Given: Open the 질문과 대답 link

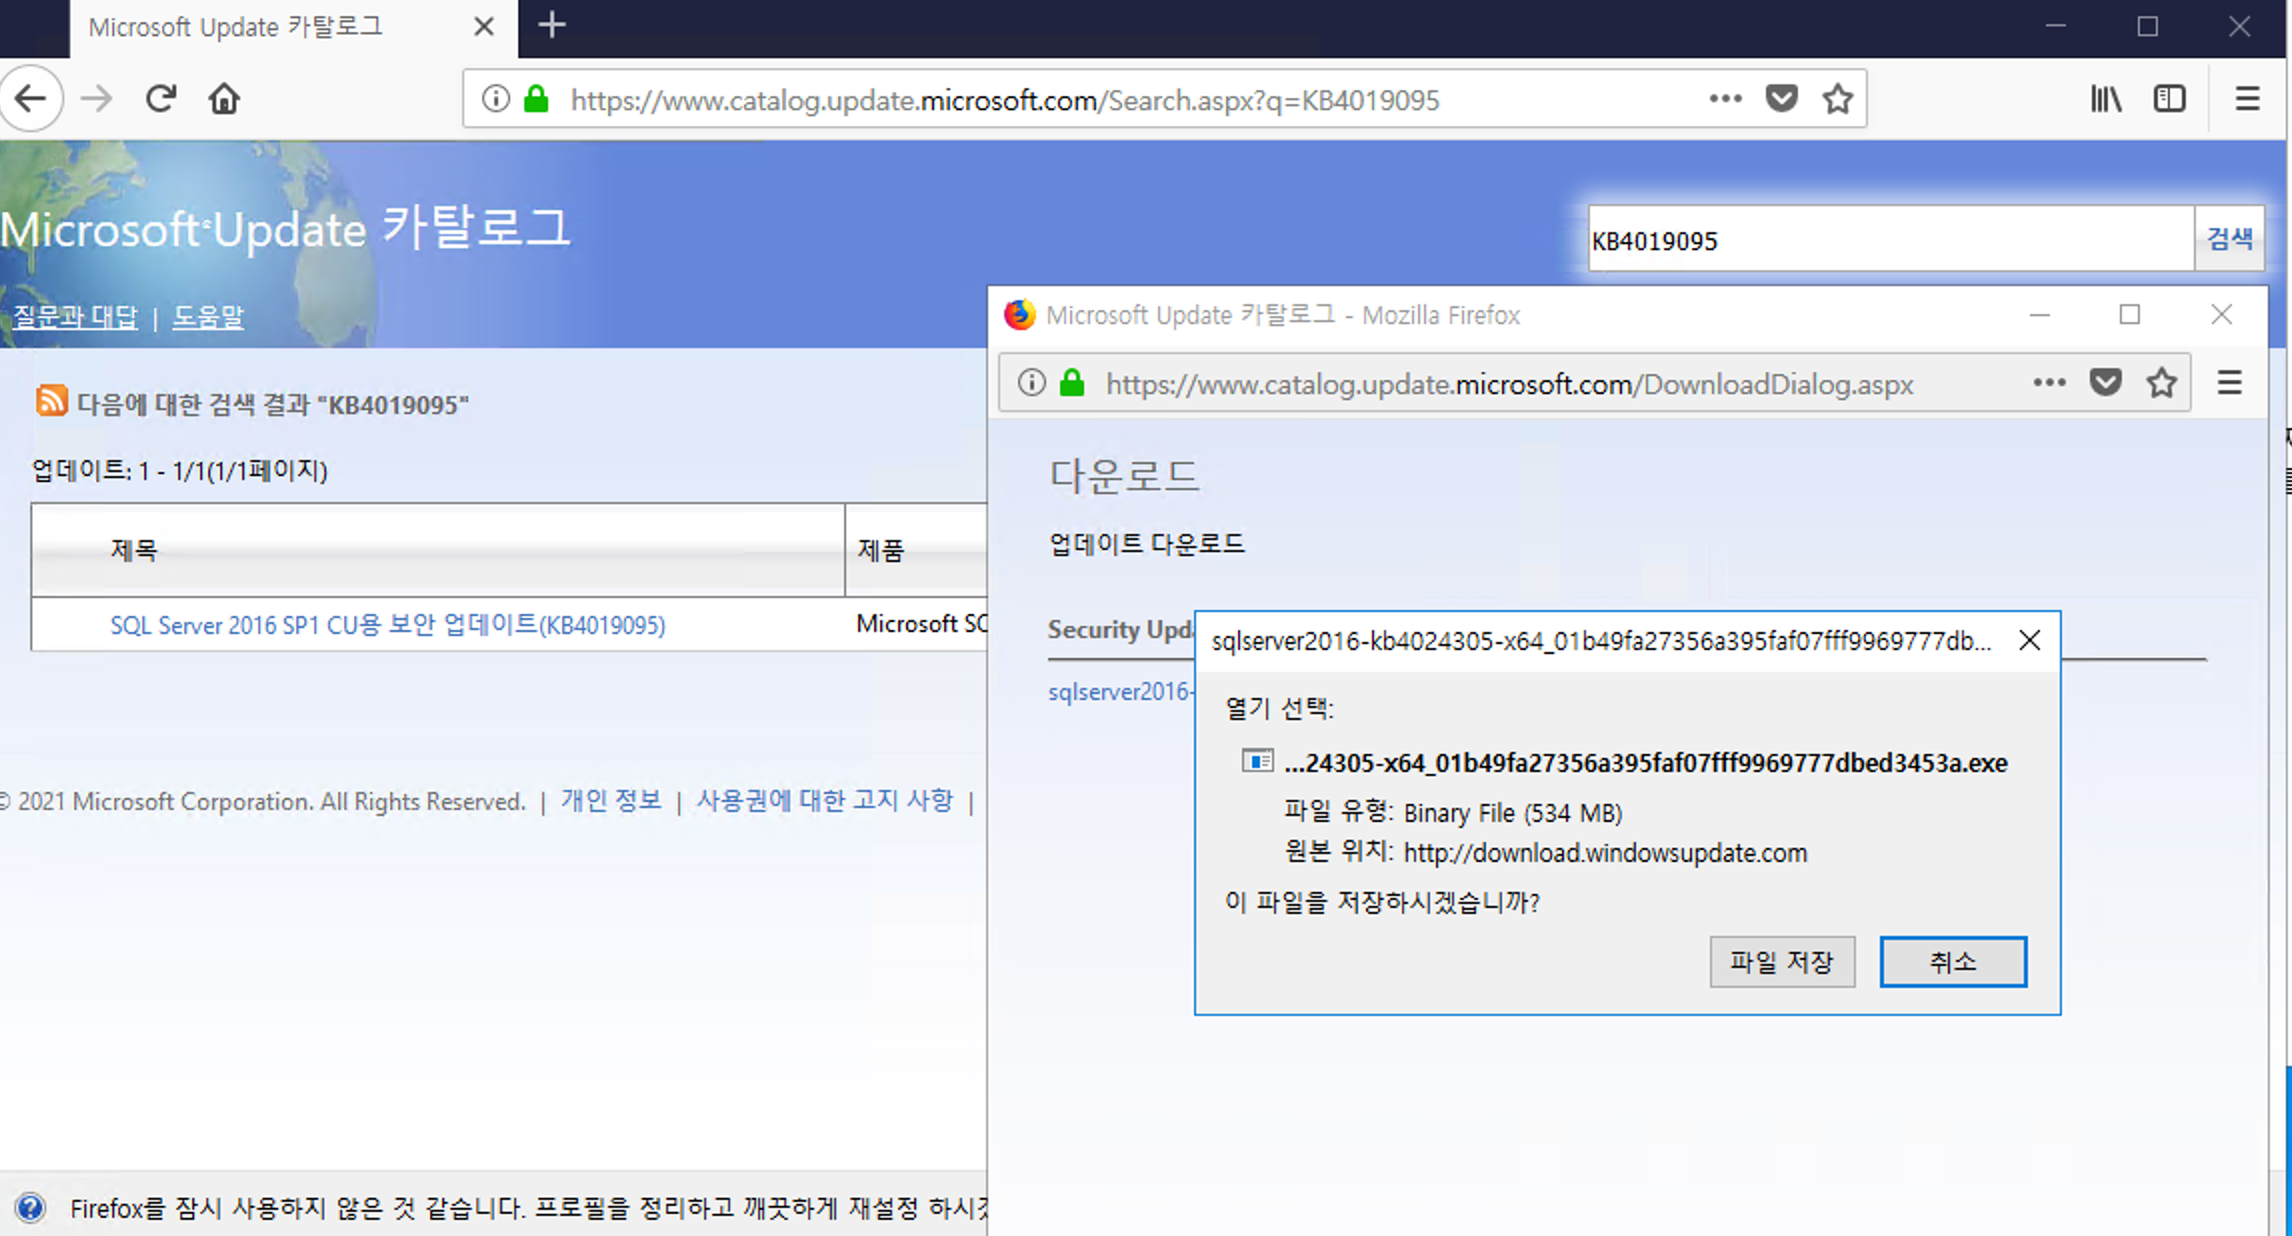Looking at the screenshot, I should click(75, 317).
